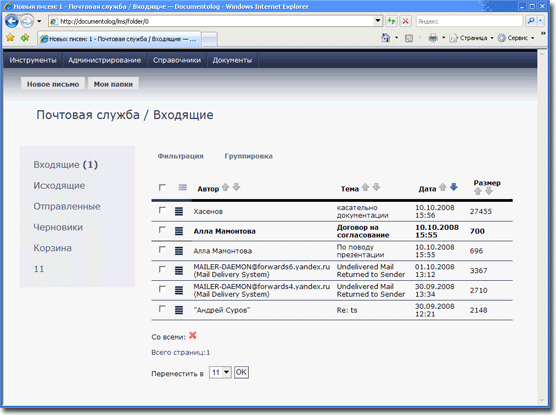The image size is (556, 415).
Task: Open the Страница menu dropdown
Action: click(x=472, y=38)
